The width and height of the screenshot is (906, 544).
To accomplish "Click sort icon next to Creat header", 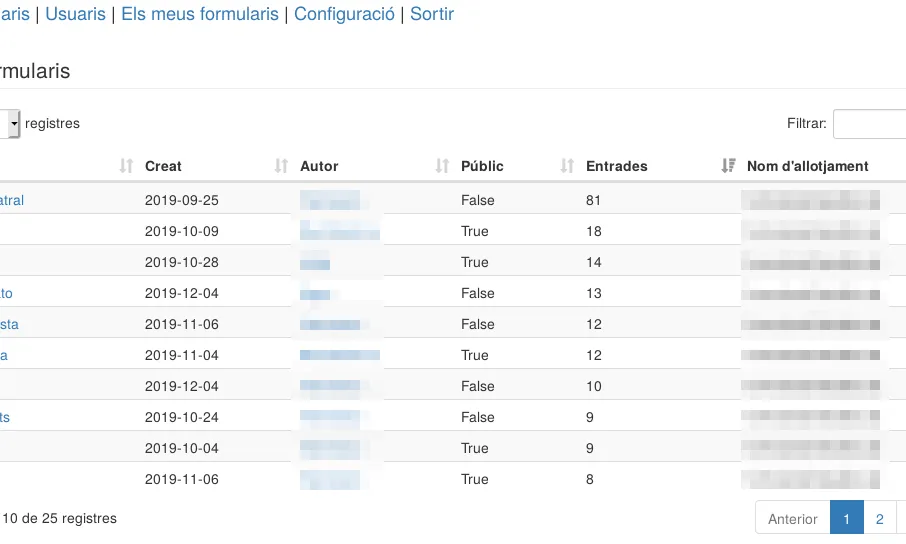I will click(x=282, y=166).
